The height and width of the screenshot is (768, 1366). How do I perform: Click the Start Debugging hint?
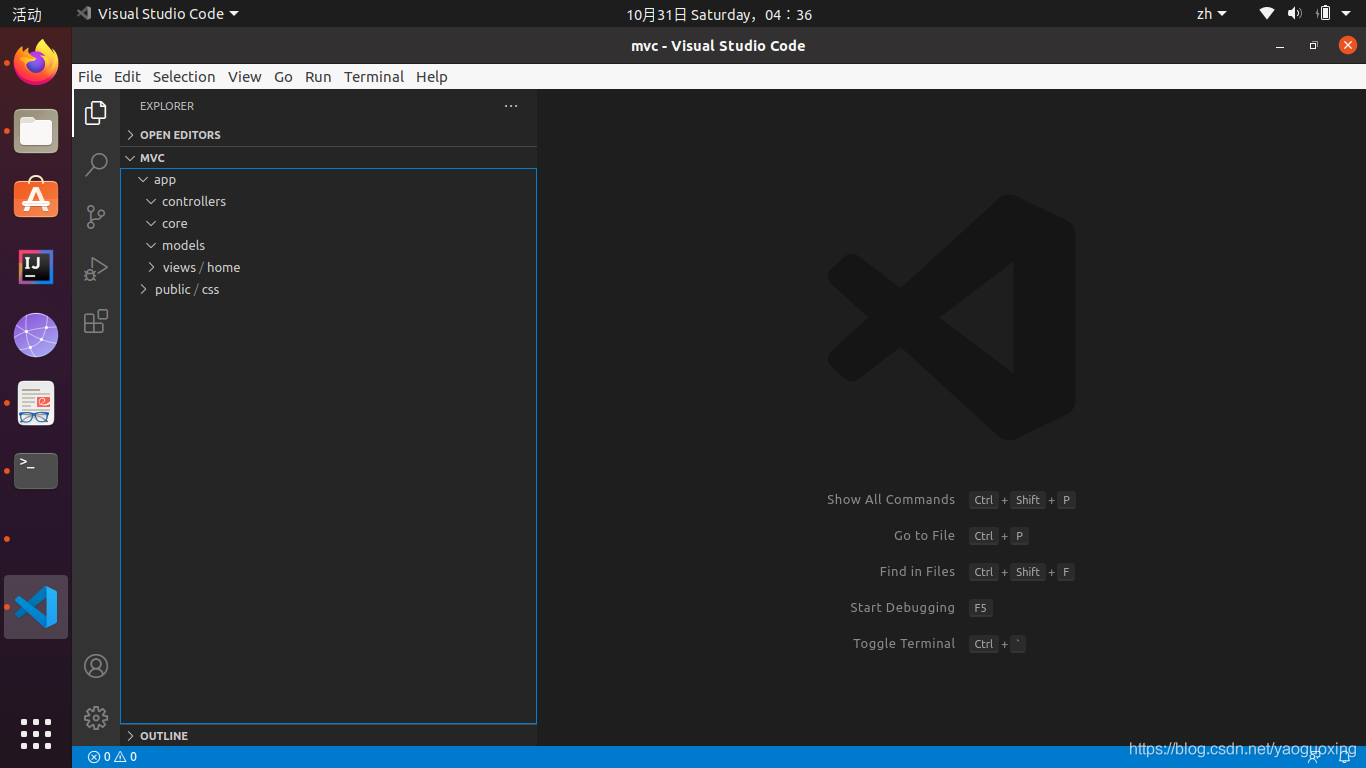[x=902, y=608]
